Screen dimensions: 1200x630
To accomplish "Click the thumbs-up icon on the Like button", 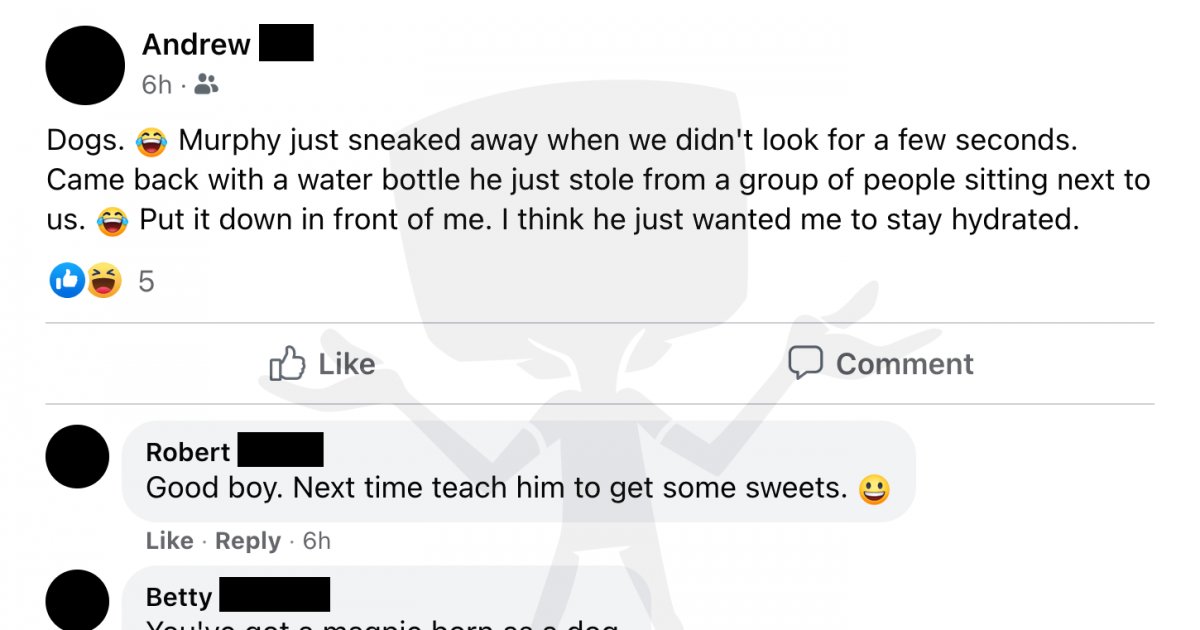I will (287, 364).
